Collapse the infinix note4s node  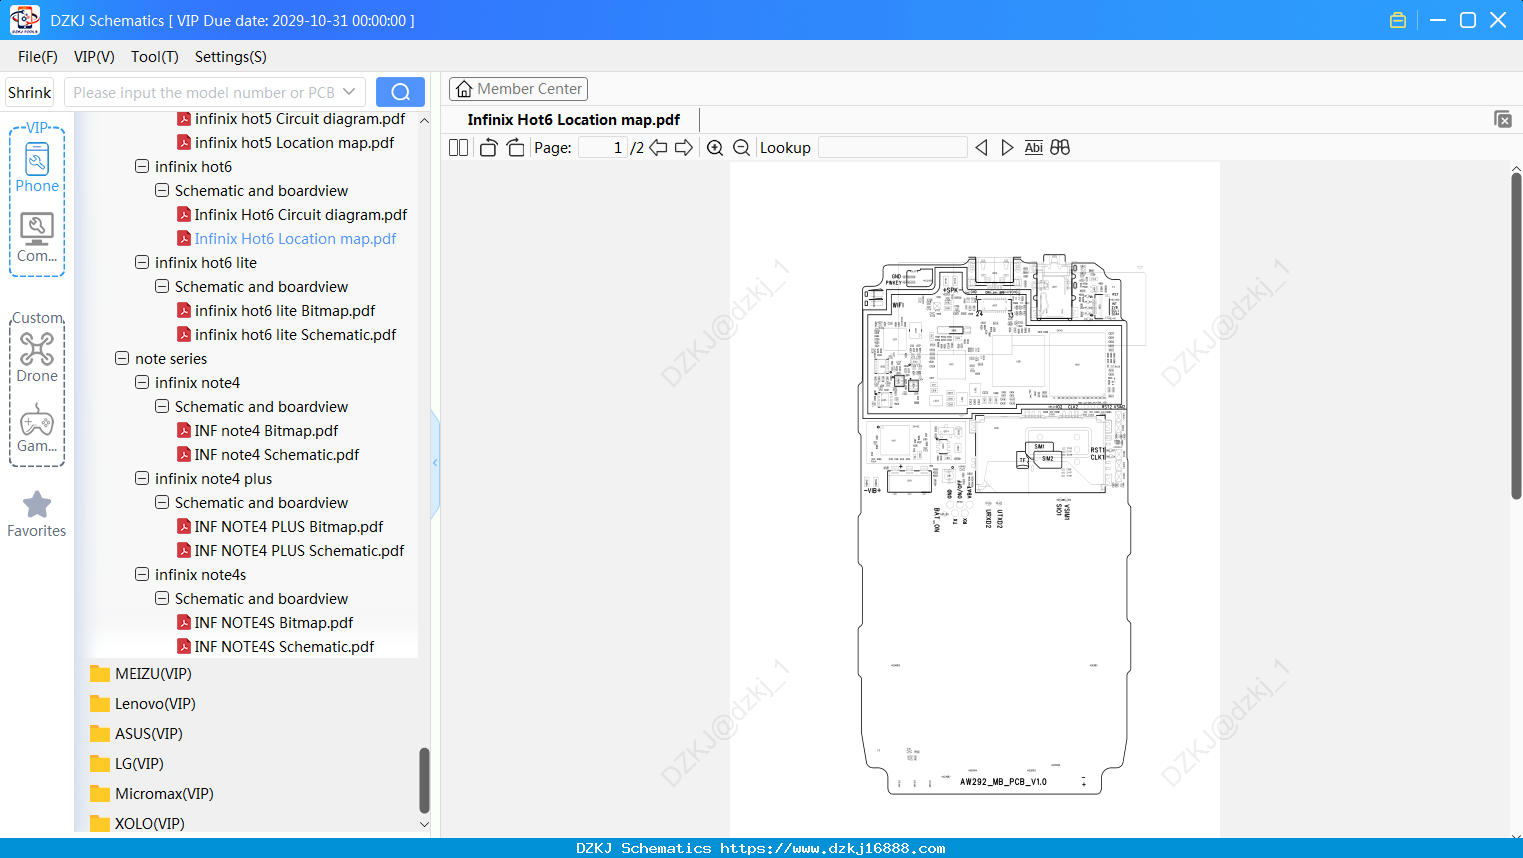point(142,575)
